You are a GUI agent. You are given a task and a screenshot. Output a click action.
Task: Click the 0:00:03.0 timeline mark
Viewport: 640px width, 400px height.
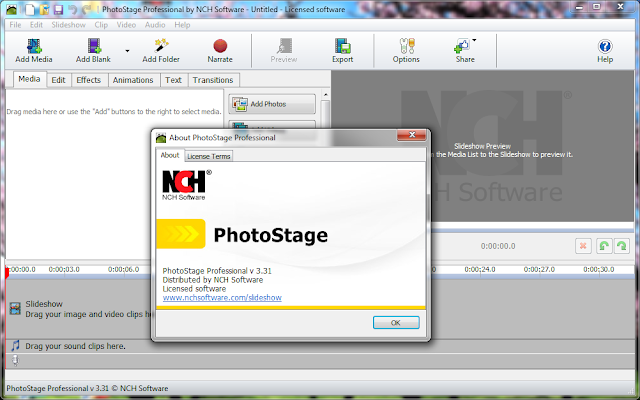point(64,269)
